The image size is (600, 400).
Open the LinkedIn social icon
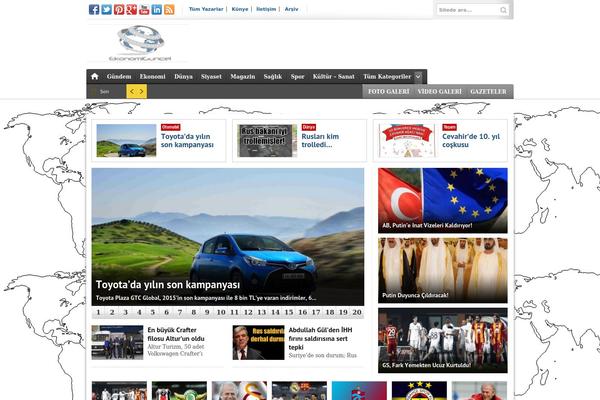coord(157,10)
